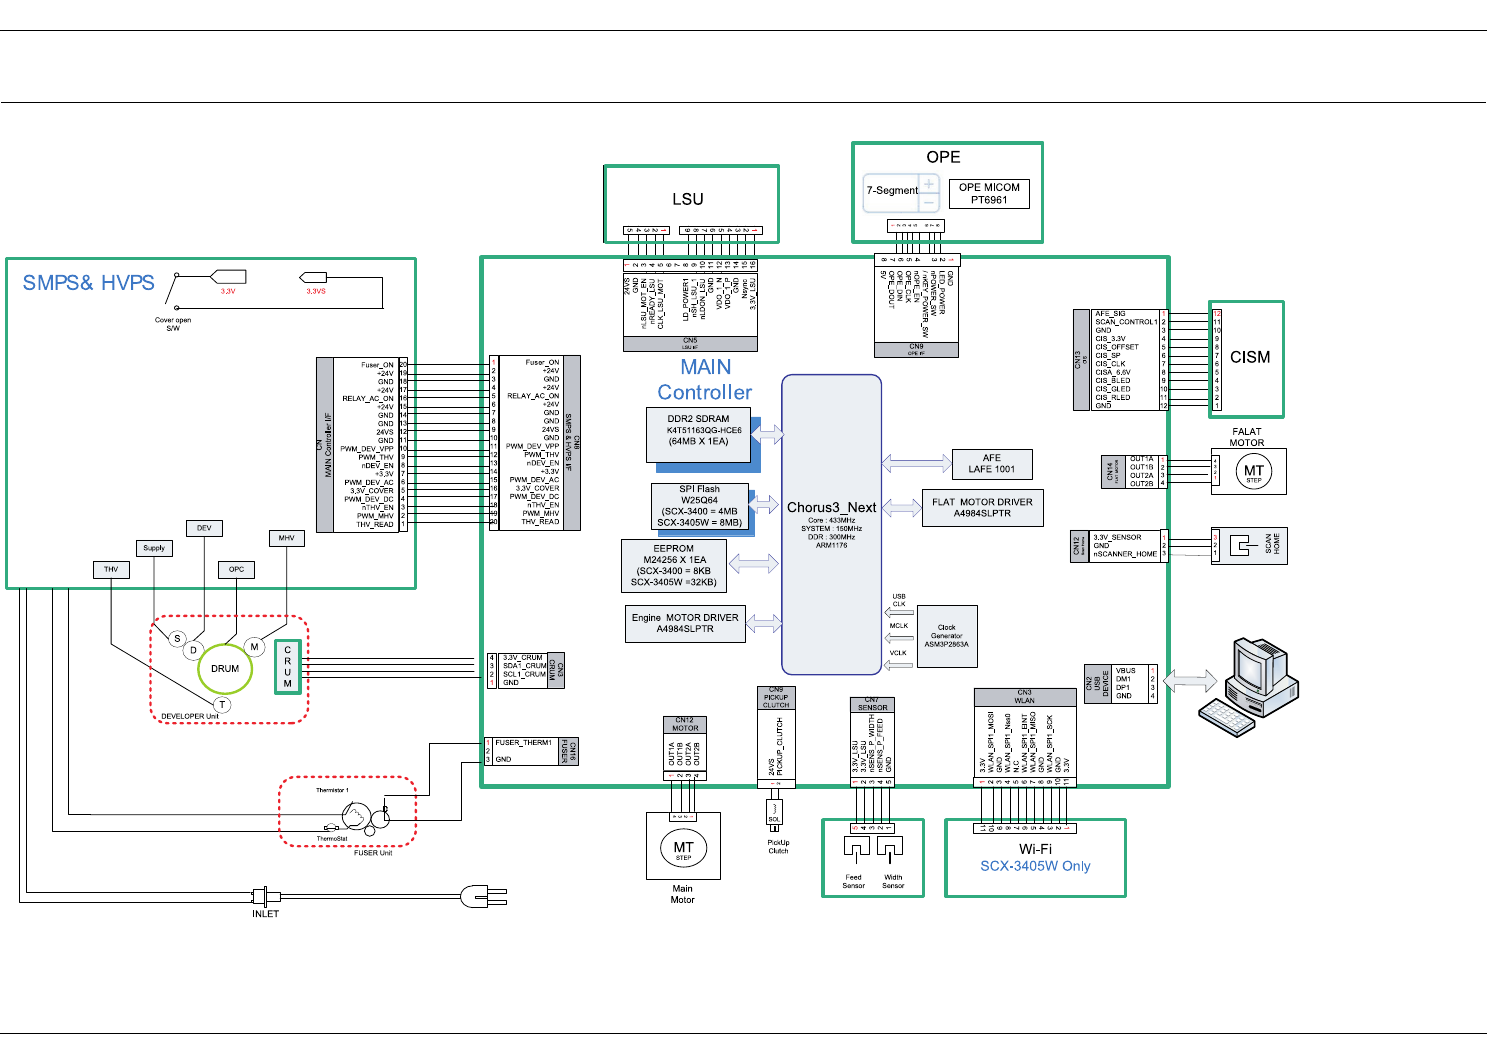Viewport: 1487px width, 1064px height.
Task: Click the D roller circle
Action: coord(193,650)
